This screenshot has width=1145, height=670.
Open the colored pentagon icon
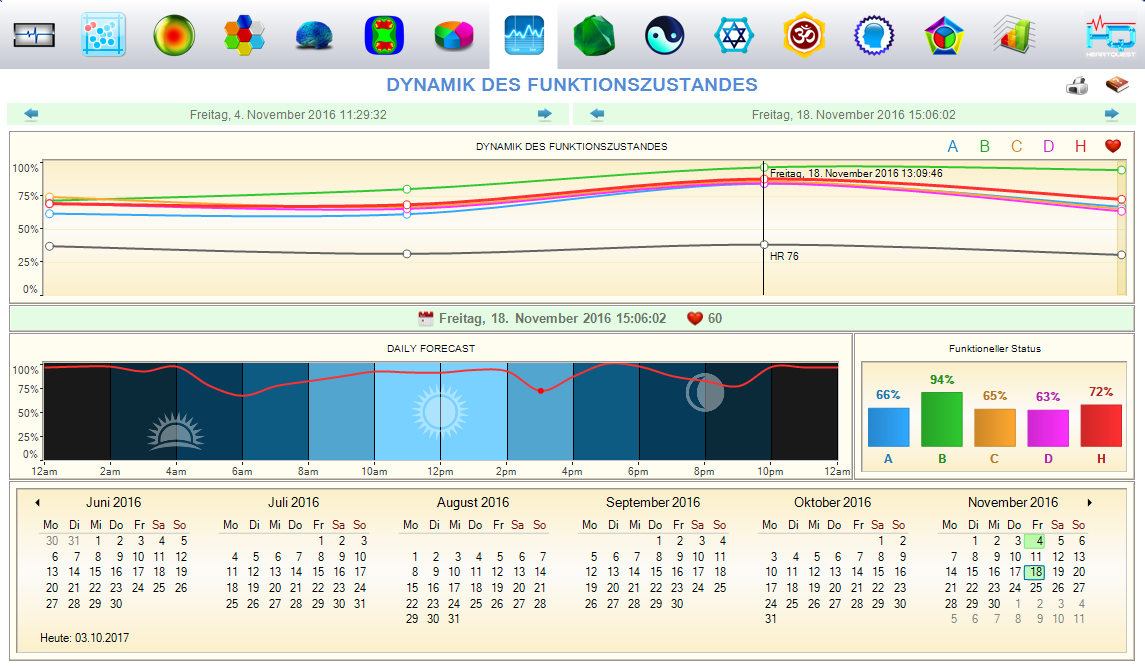pyautogui.click(x=943, y=35)
